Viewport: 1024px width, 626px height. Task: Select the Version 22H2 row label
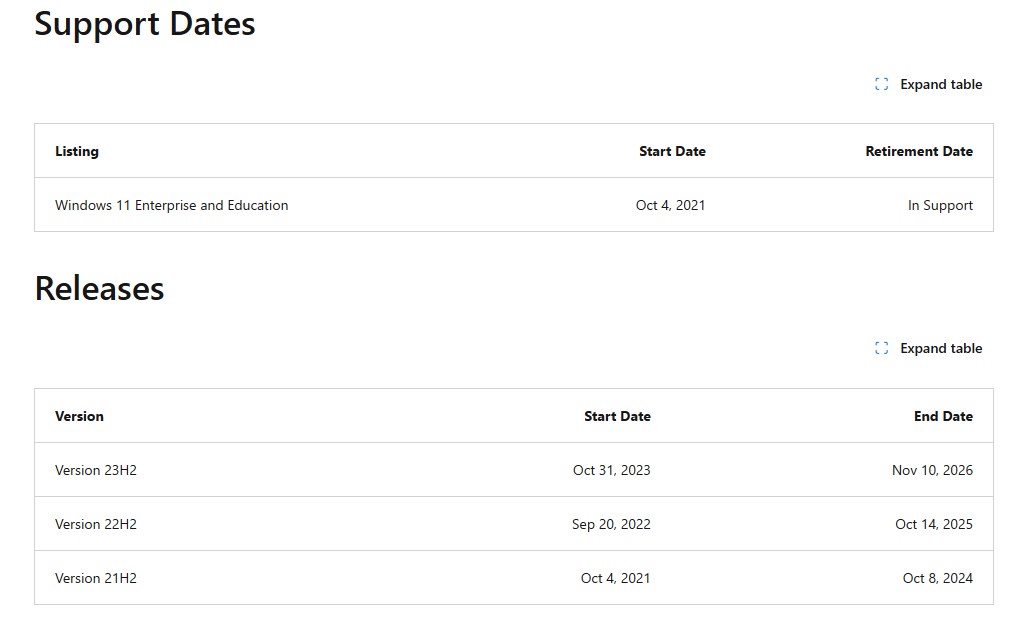coord(96,525)
